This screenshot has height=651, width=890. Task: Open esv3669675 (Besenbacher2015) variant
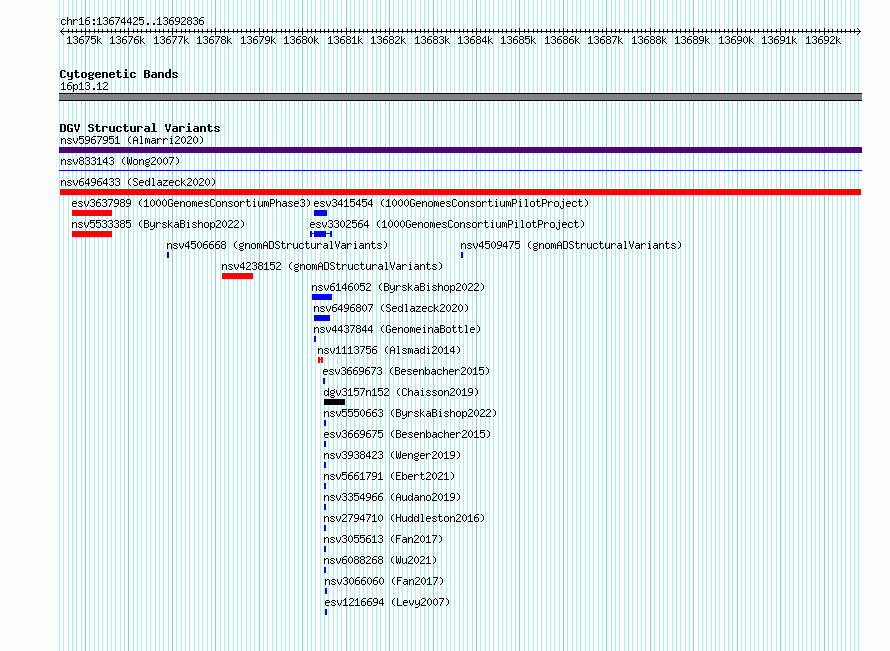407,434
